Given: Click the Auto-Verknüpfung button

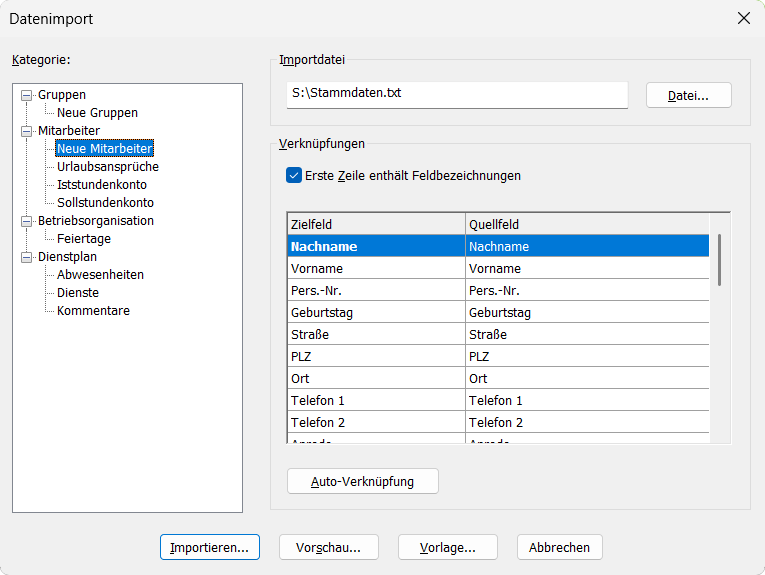Looking at the screenshot, I should pyautogui.click(x=362, y=481).
